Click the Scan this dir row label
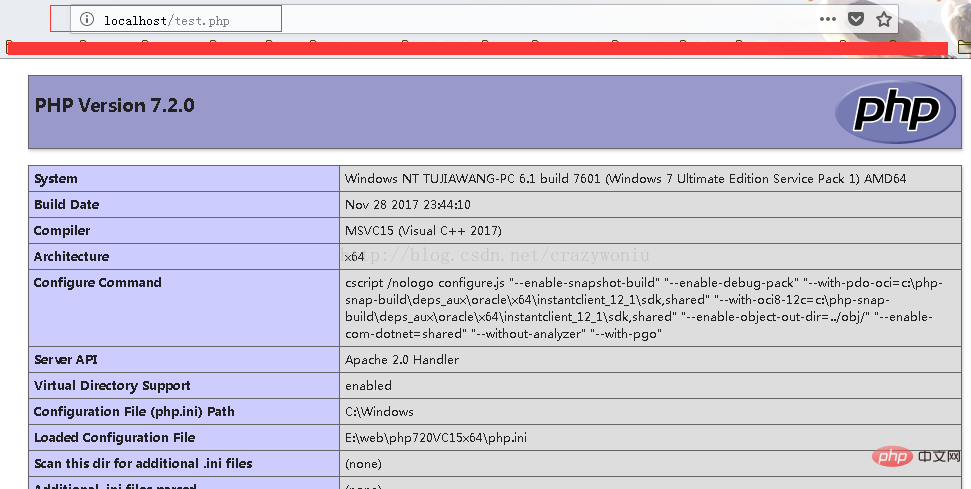 [x=143, y=464]
